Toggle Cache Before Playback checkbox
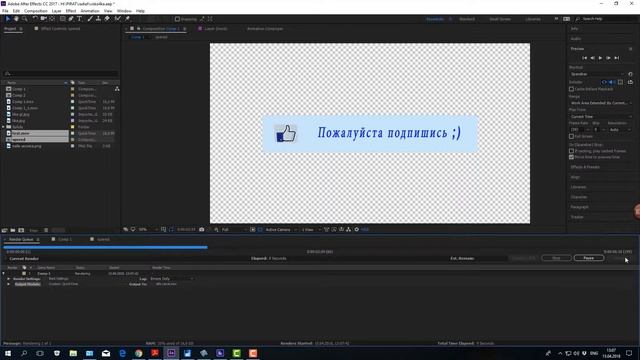This screenshot has height=360, width=640. pyautogui.click(x=571, y=89)
